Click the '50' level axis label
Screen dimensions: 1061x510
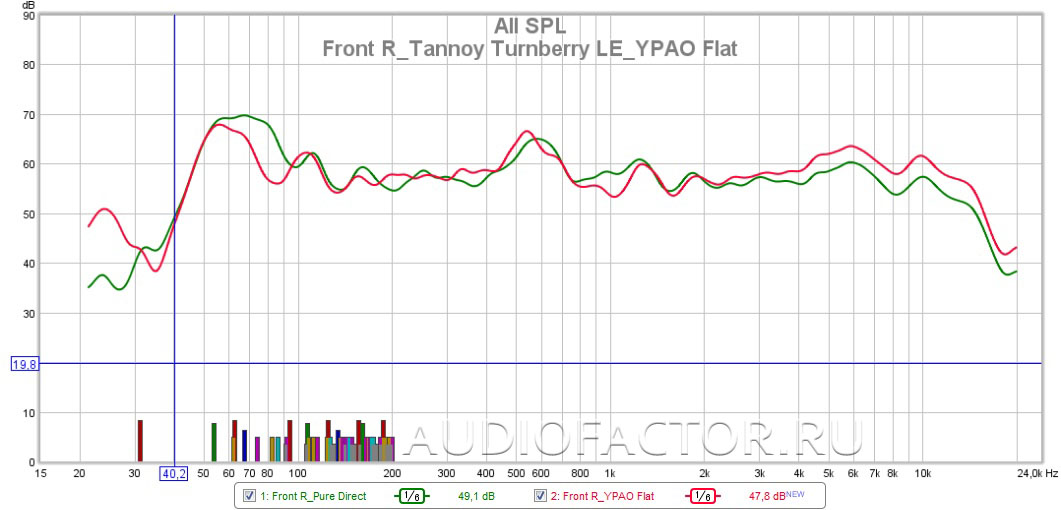coord(28,214)
